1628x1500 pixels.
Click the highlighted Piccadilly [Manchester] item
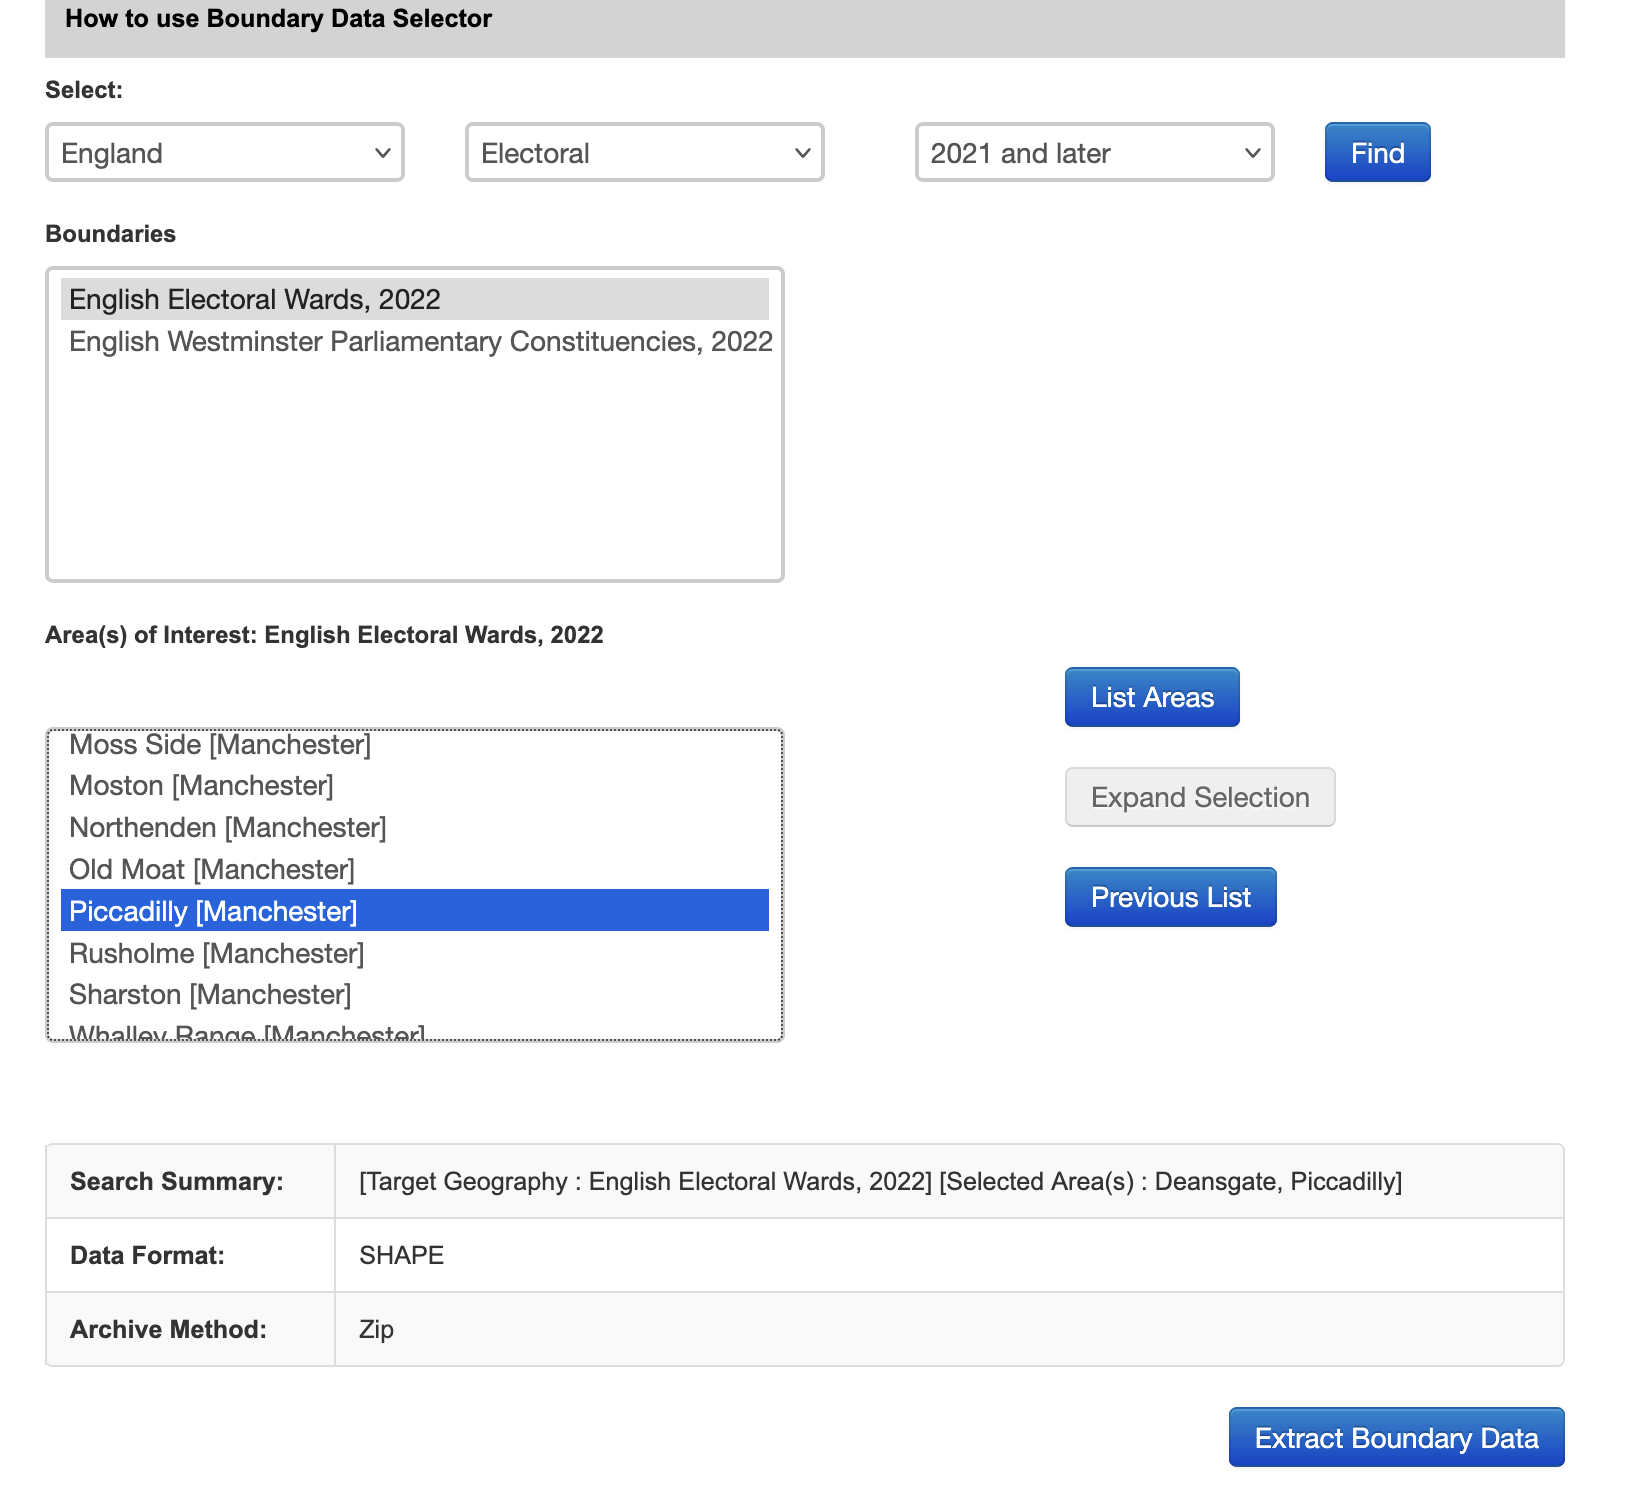[213, 911]
